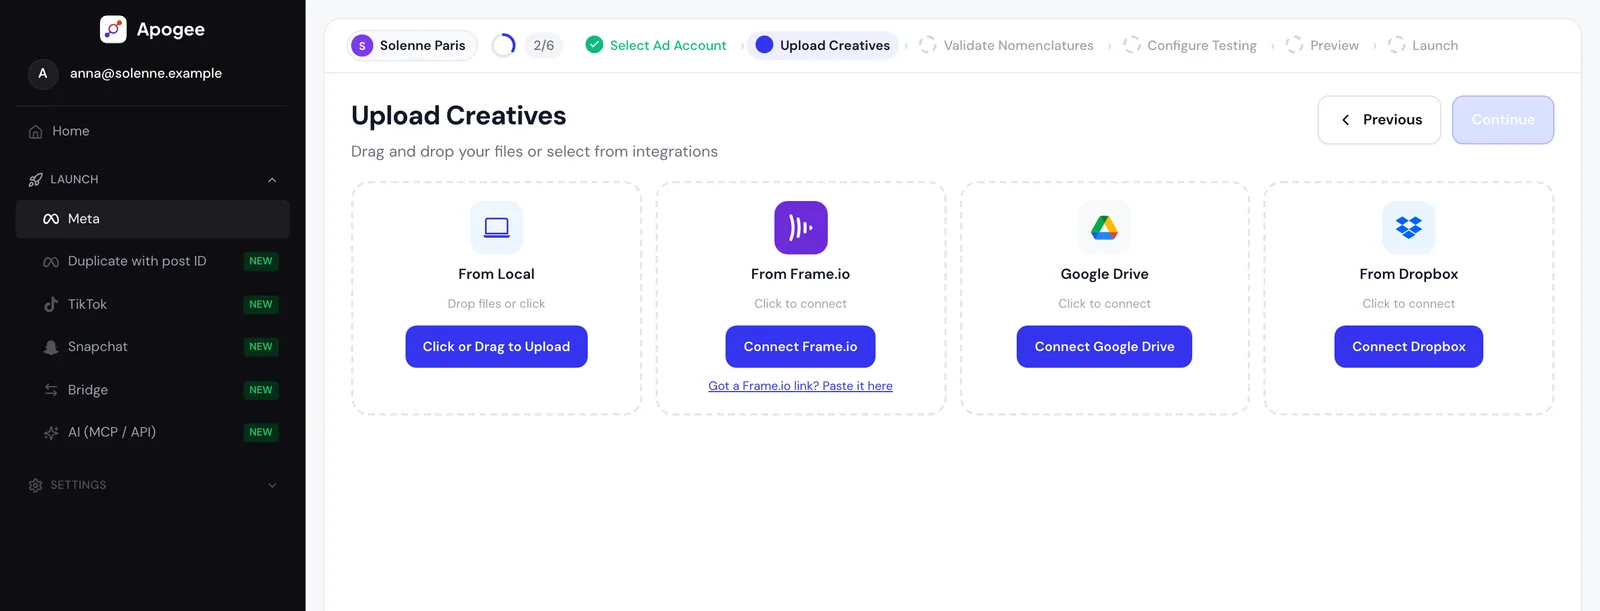Click the Duplicate with post ID icon

(x=51, y=262)
